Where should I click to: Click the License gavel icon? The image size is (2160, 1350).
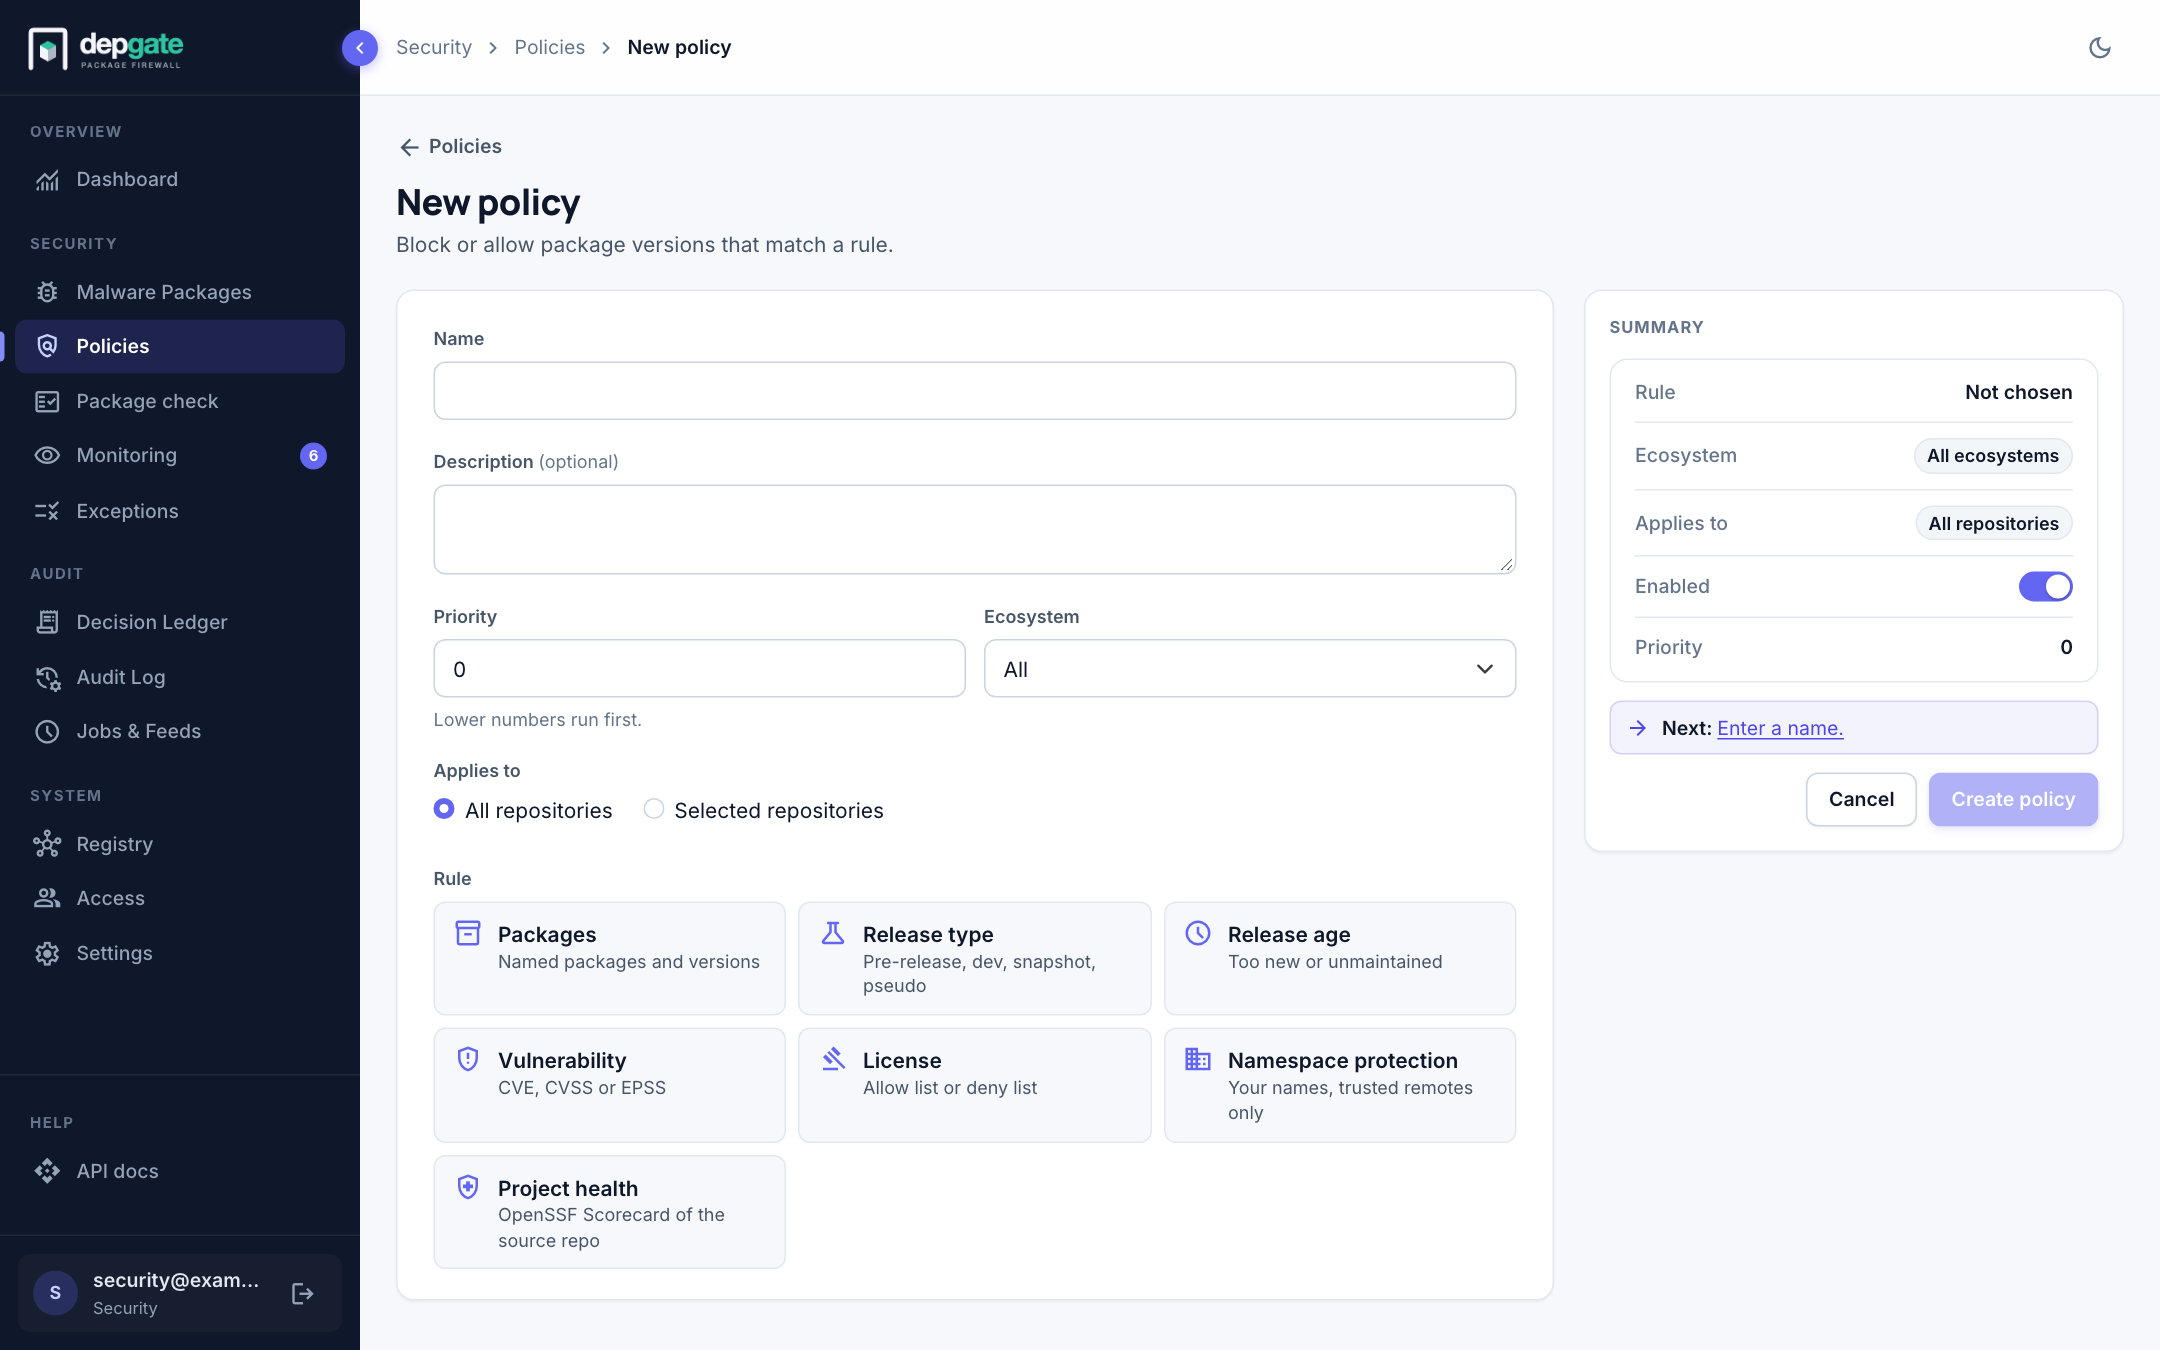[x=833, y=1059]
